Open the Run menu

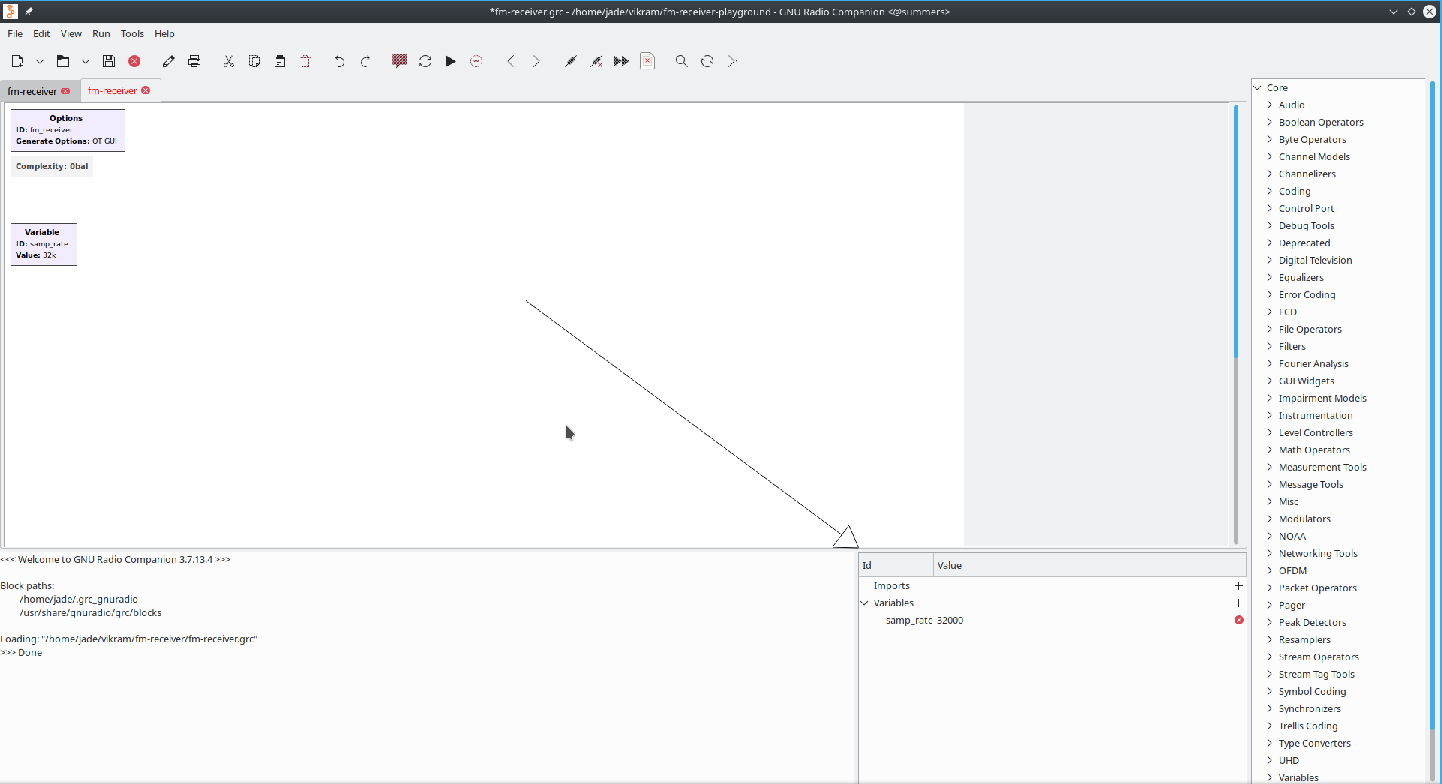click(101, 33)
